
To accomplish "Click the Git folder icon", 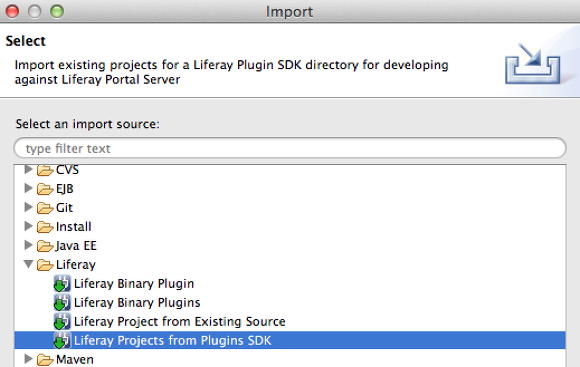I will (45, 208).
